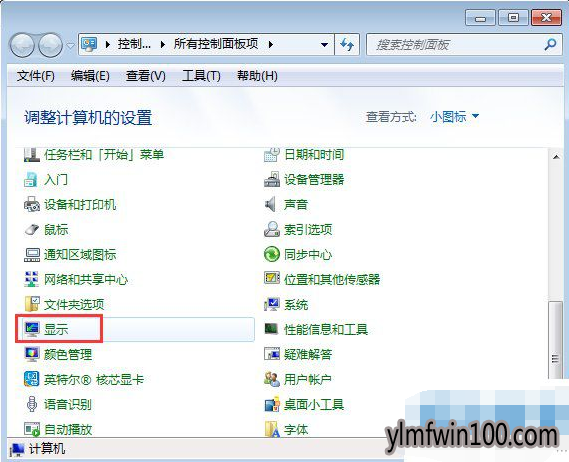Open the 鼠标 mouse icon
The width and height of the screenshot is (569, 462).
[32, 229]
